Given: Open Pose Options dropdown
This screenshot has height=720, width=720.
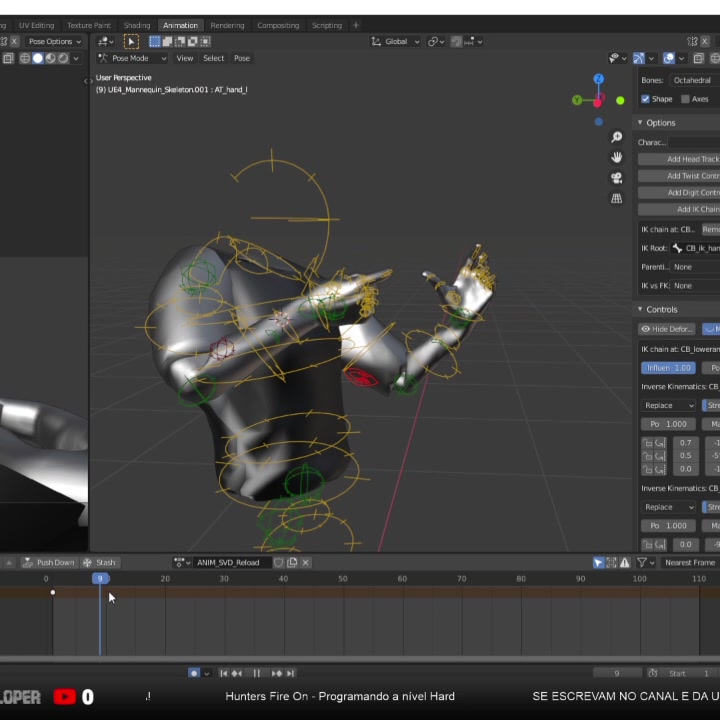Looking at the screenshot, I should [55, 42].
